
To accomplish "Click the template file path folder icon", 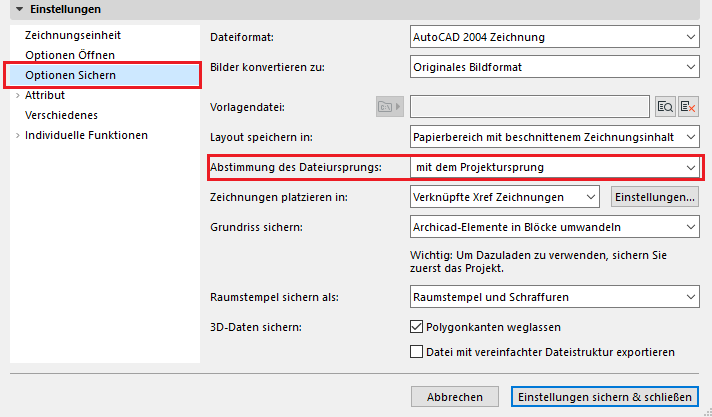I will [388, 106].
